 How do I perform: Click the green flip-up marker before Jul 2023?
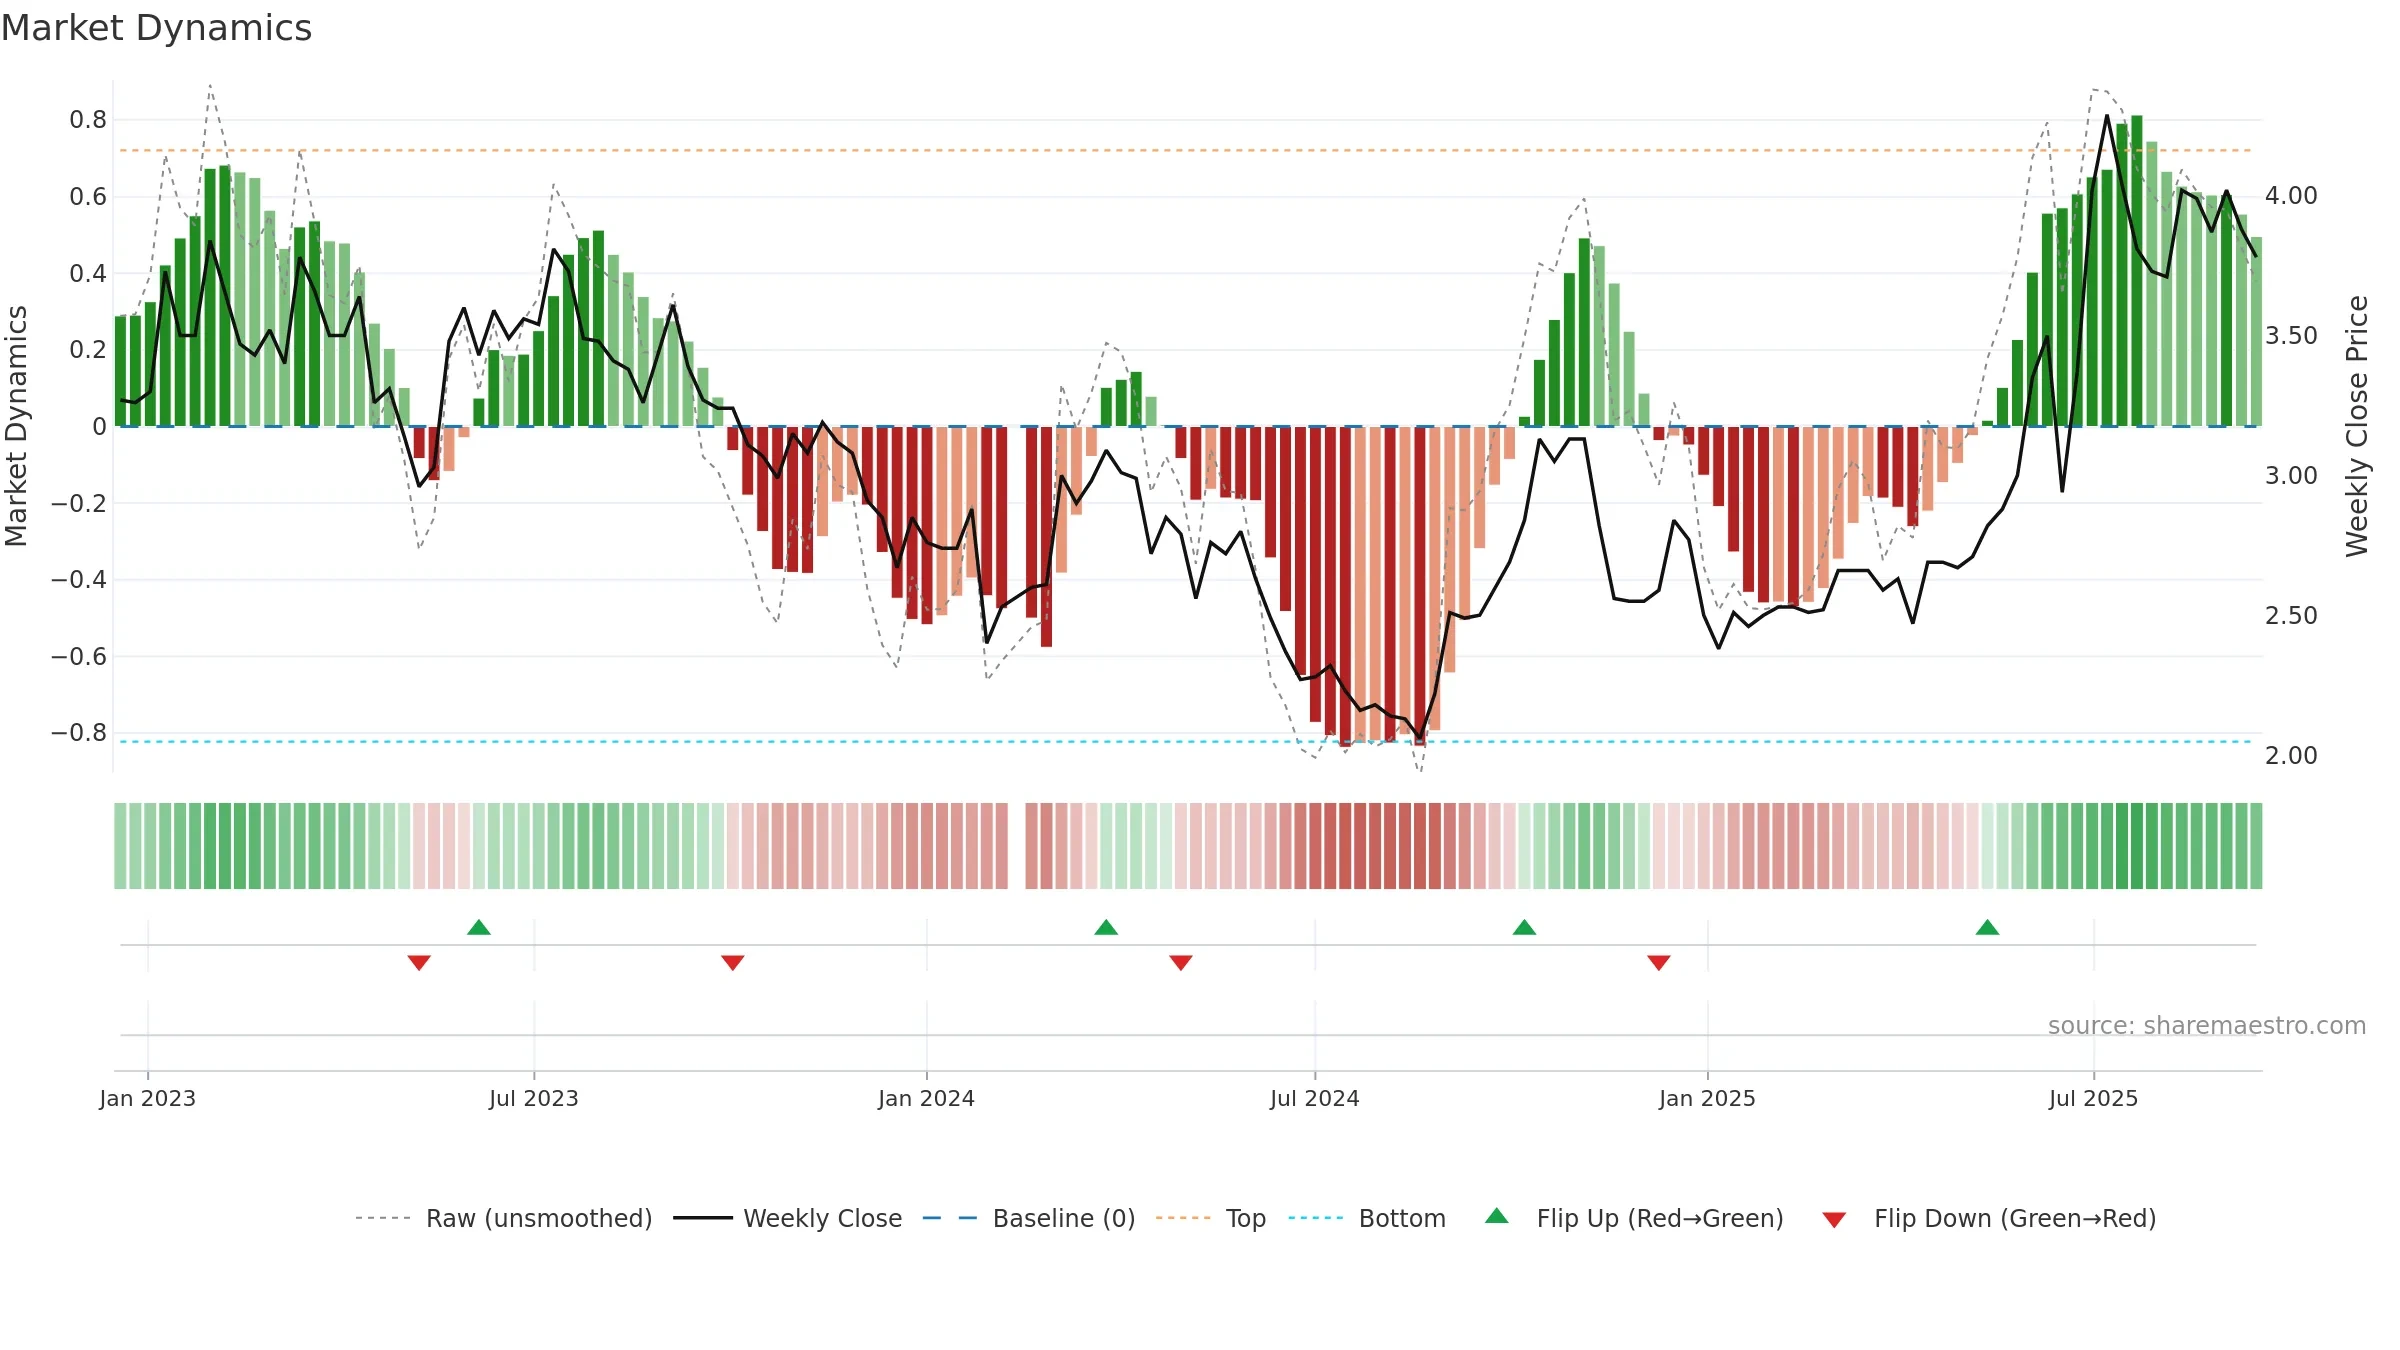[479, 927]
